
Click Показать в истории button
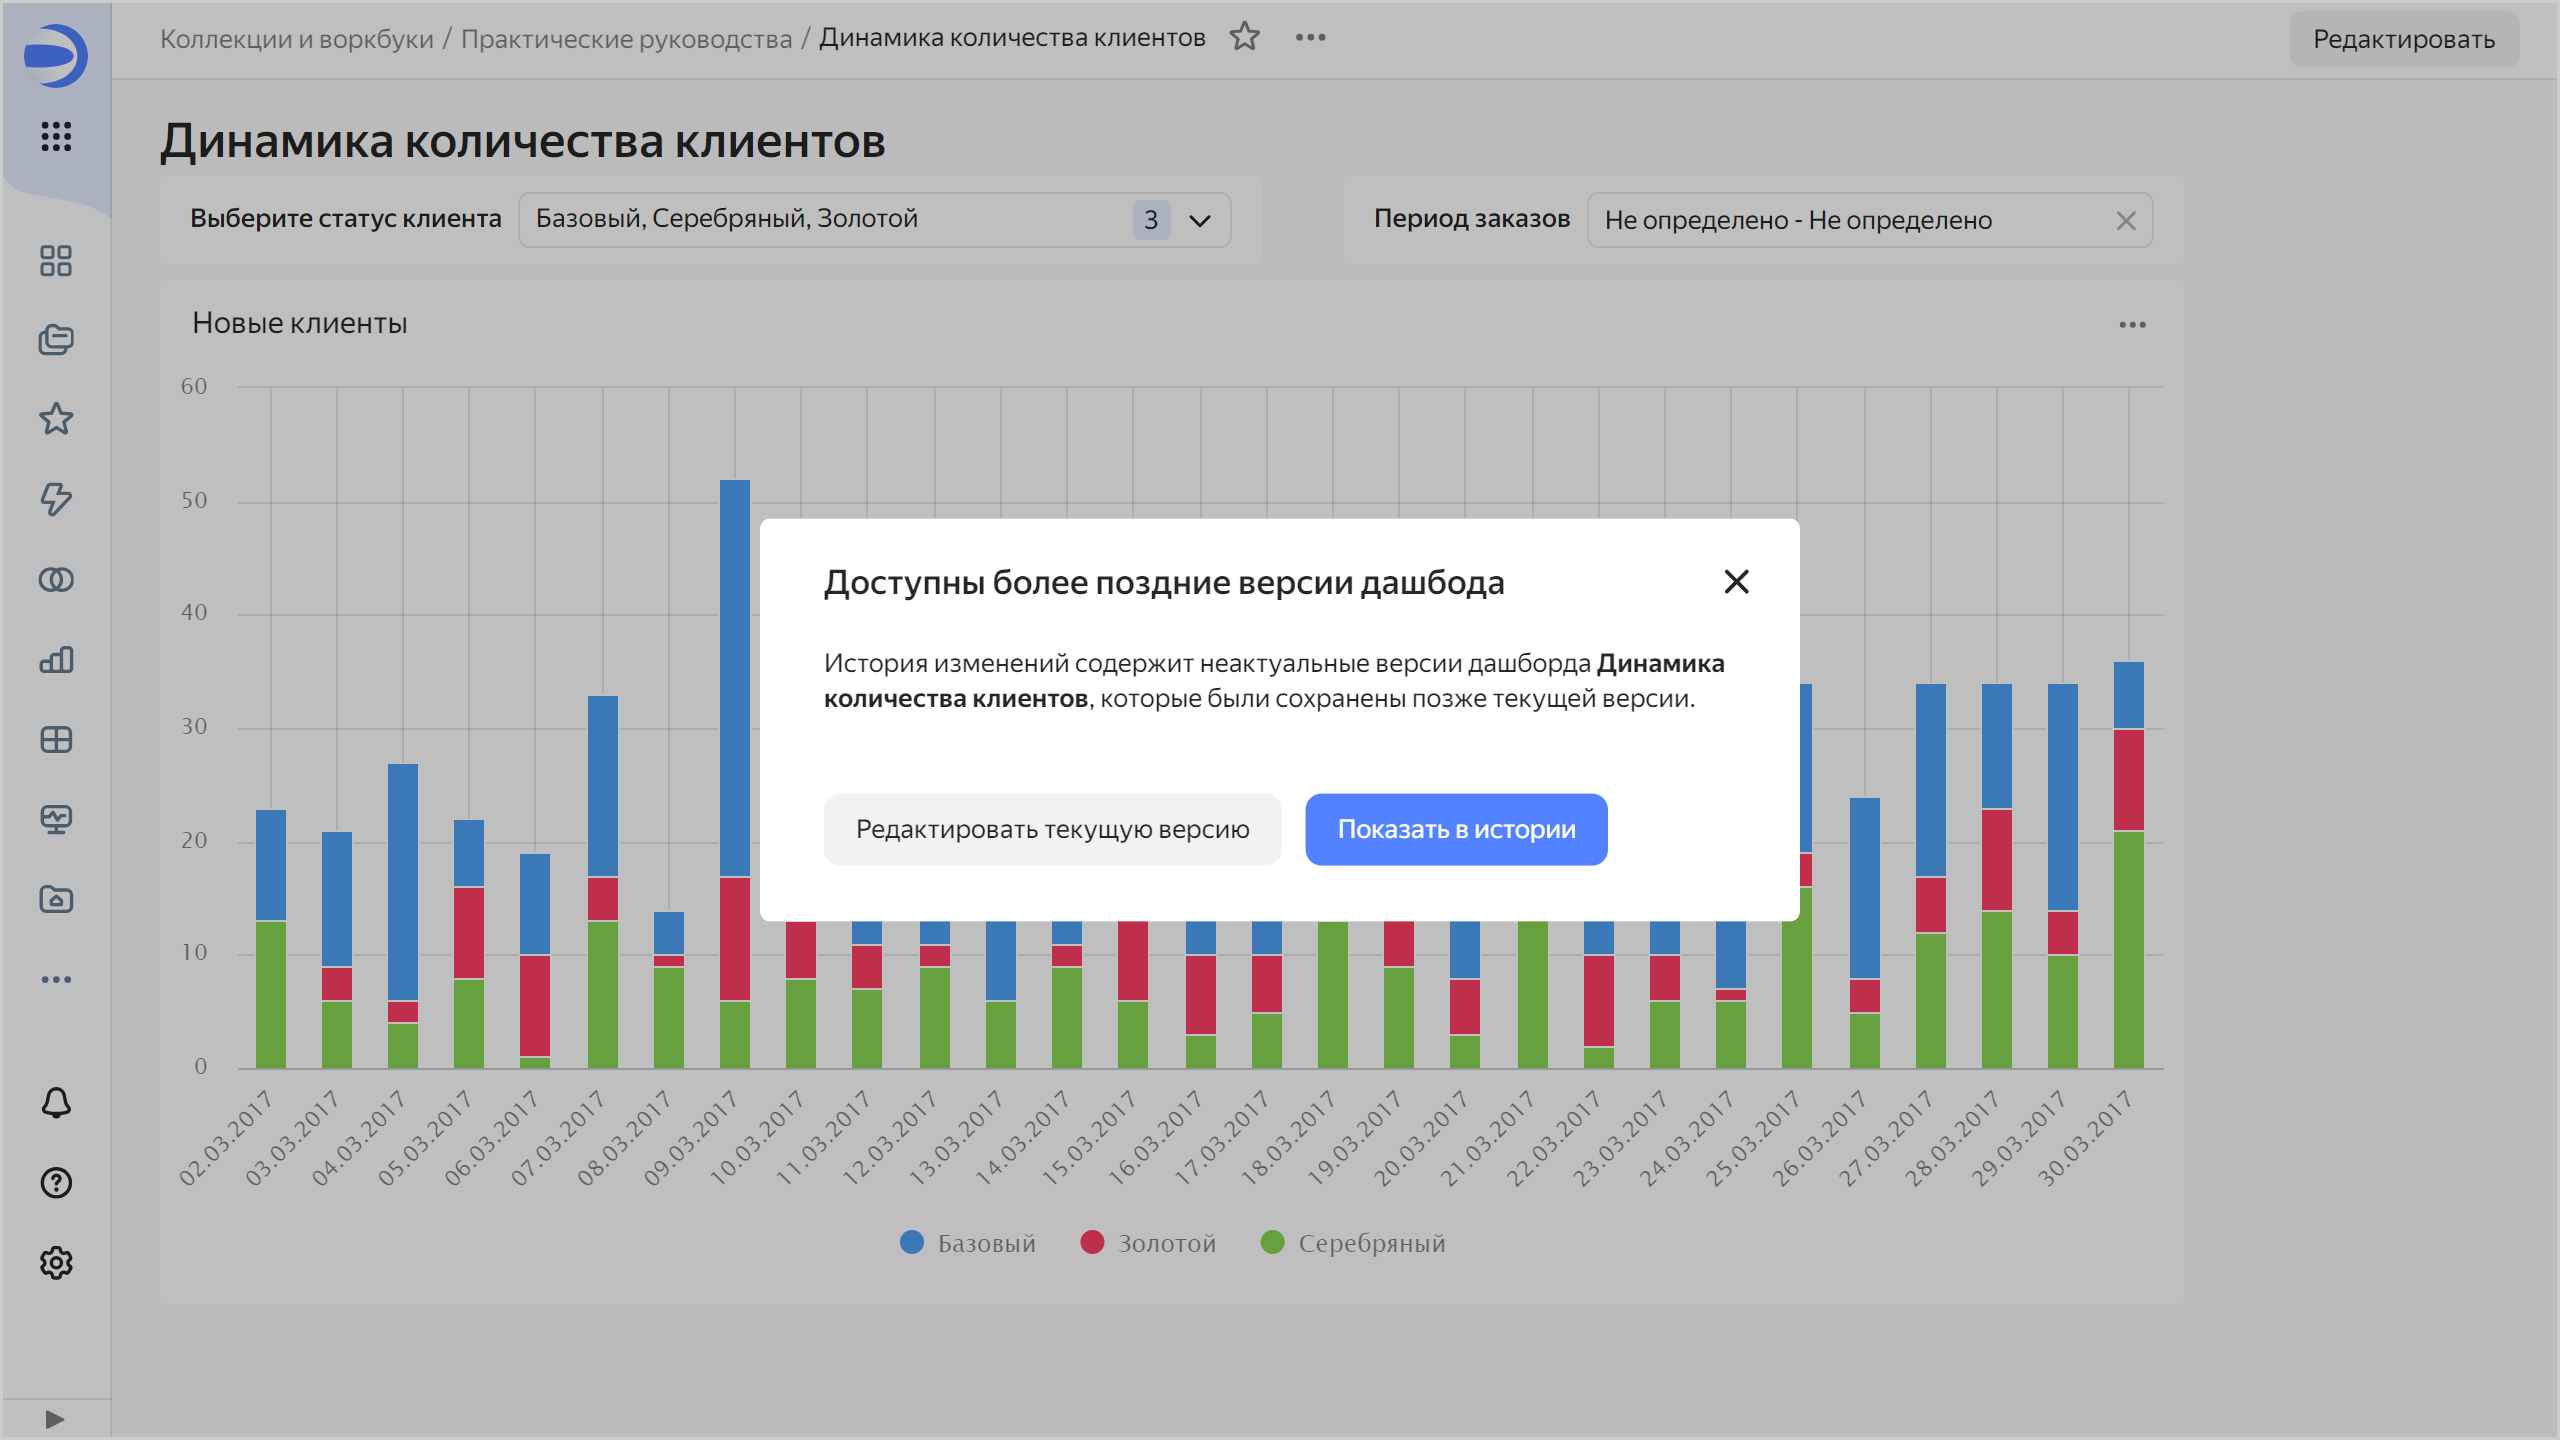coord(1456,829)
